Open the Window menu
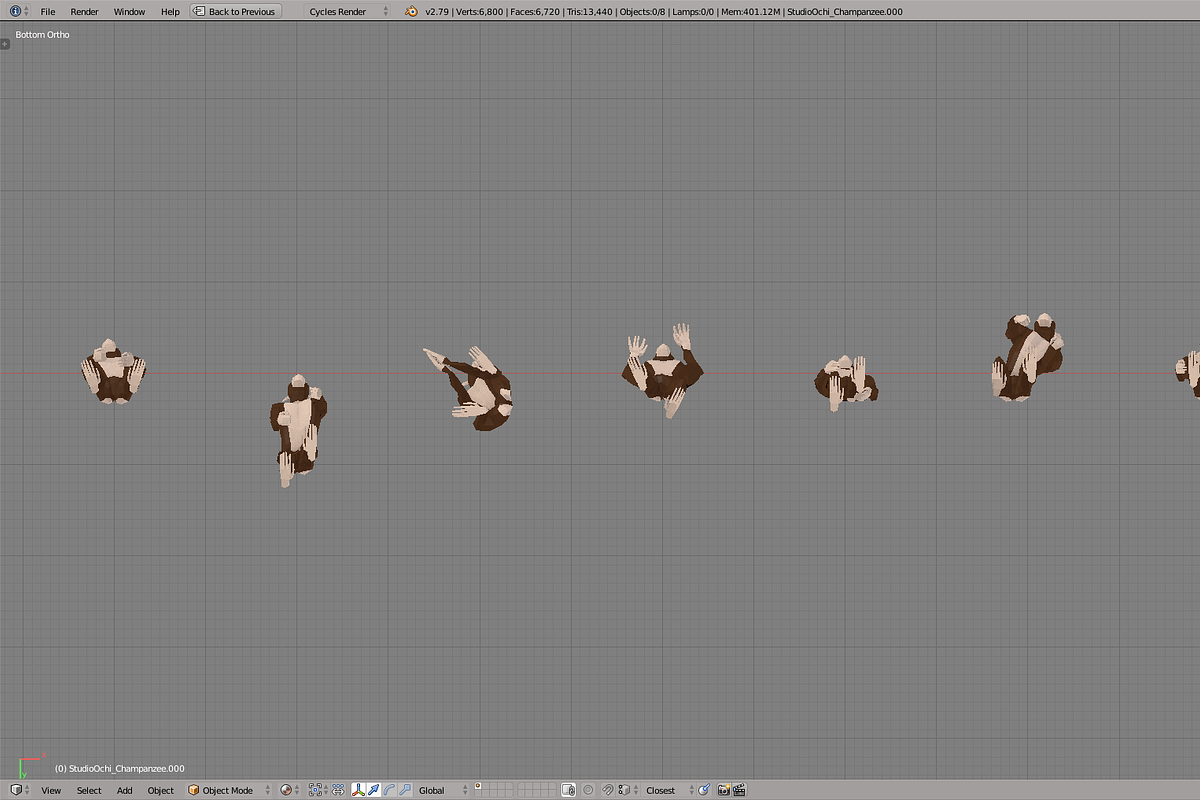1200x800 pixels. coord(129,11)
